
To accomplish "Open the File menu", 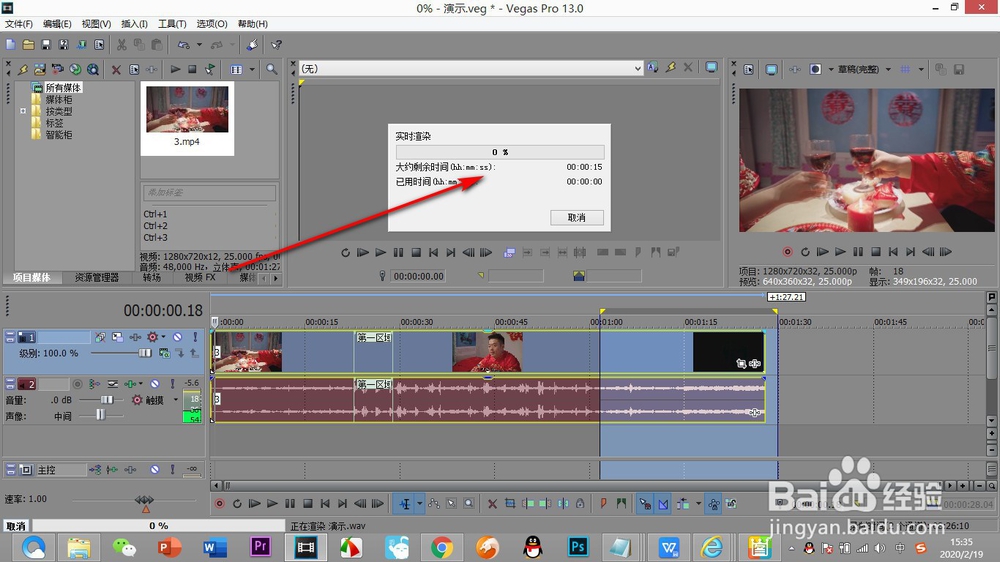I will (x=18, y=24).
